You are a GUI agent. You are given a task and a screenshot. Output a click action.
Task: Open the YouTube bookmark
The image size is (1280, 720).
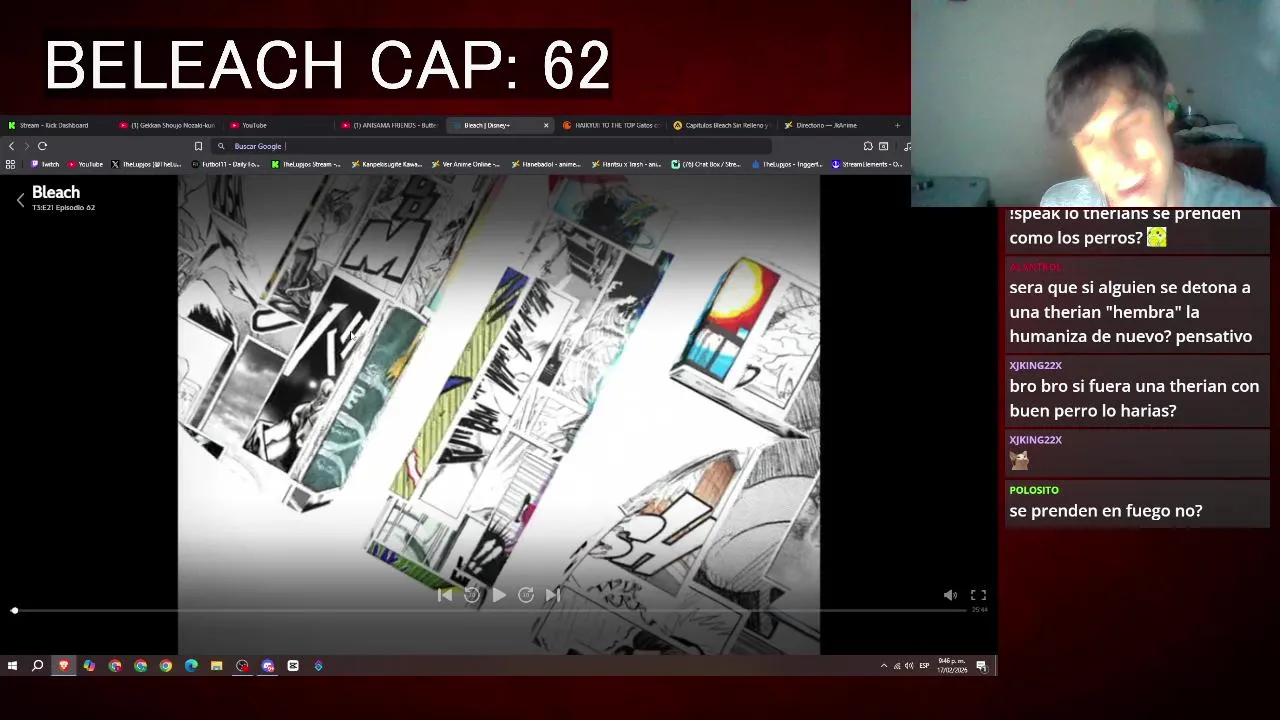85,164
